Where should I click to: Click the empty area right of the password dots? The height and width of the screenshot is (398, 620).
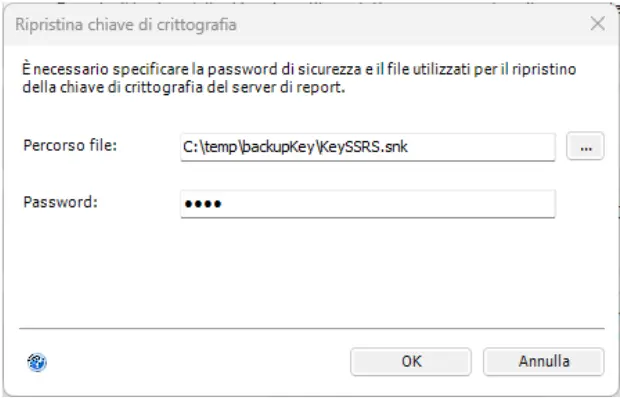point(388,204)
